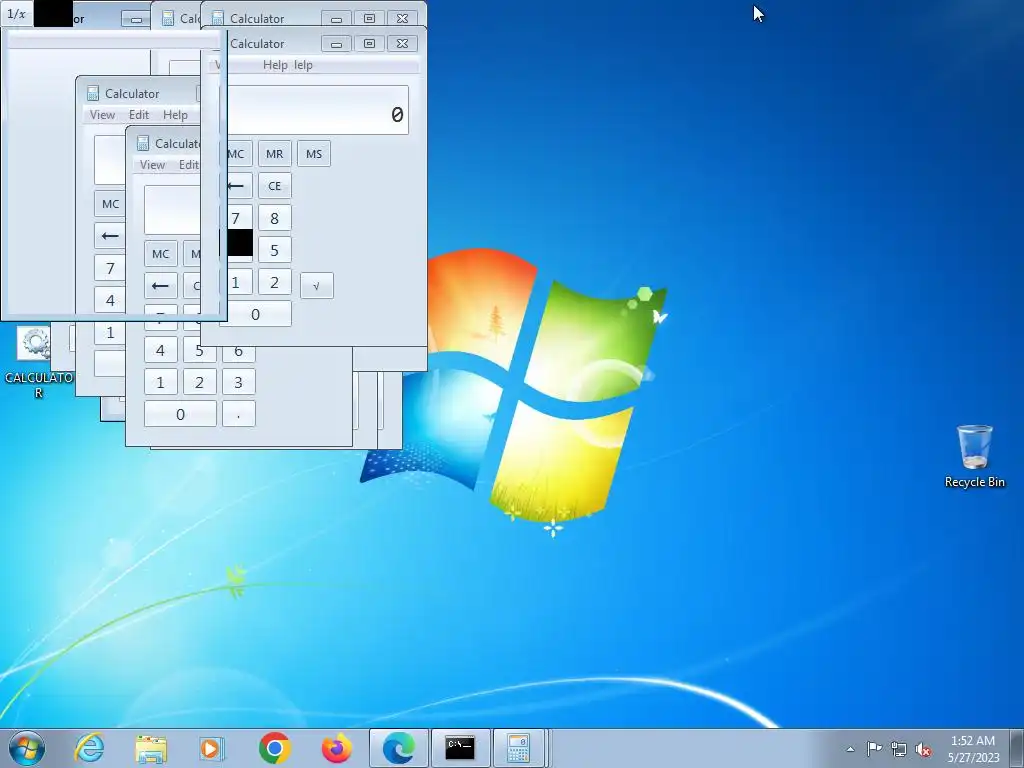Click the square root √ button
The height and width of the screenshot is (768, 1024).
coord(317,285)
